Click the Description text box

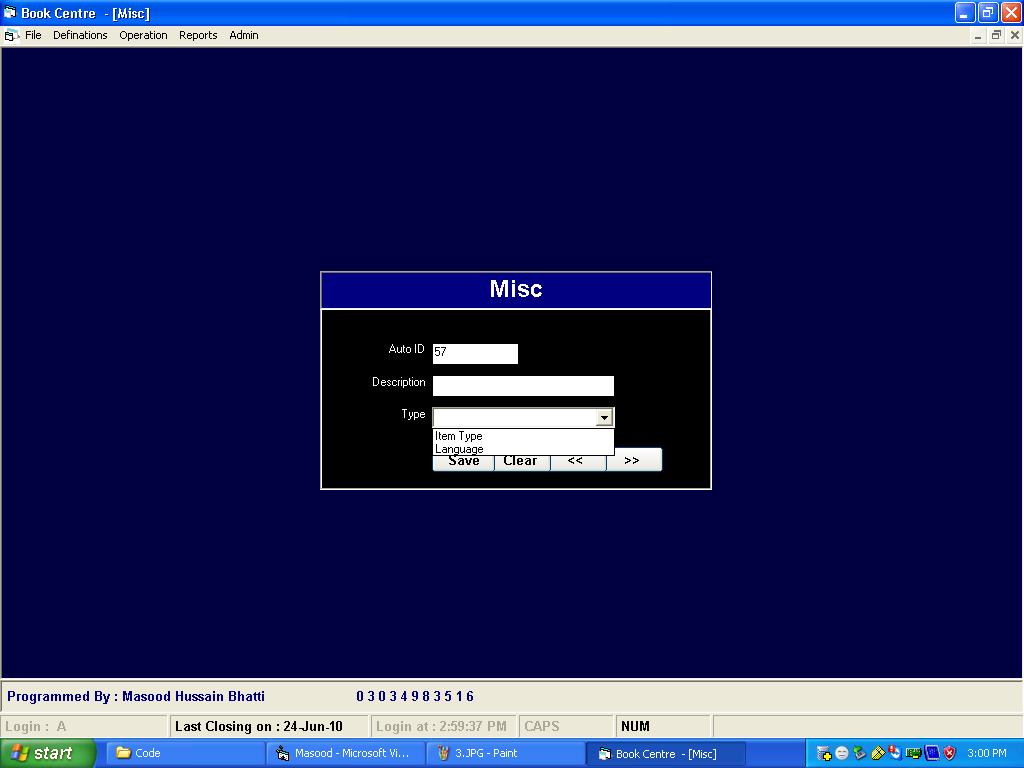pos(523,385)
